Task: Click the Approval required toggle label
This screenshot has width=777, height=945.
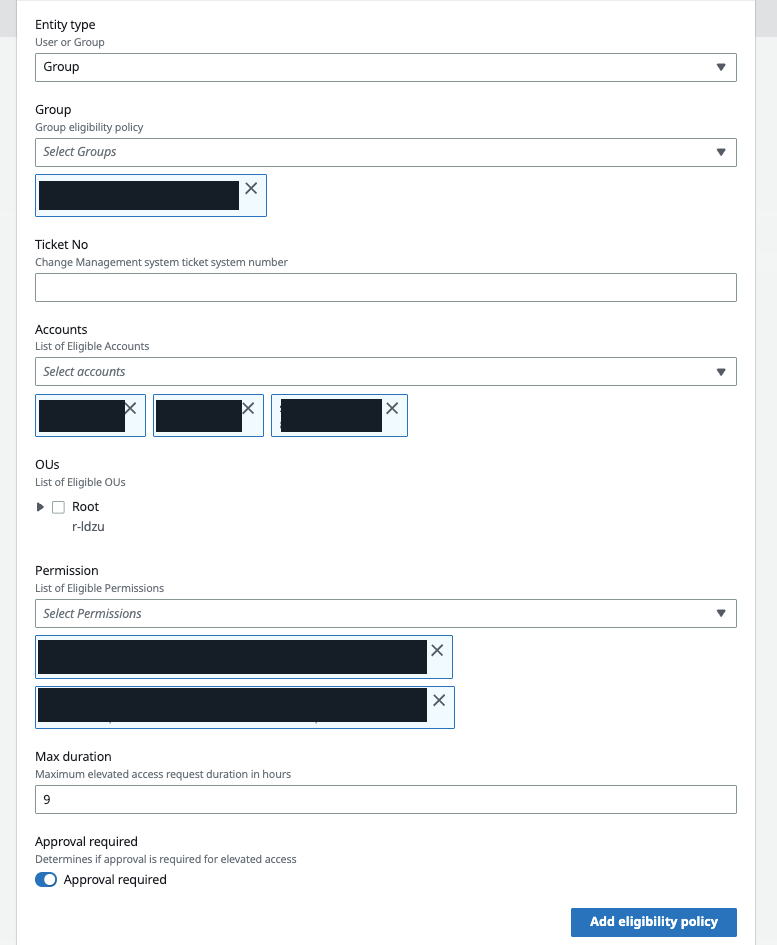Action: (115, 880)
